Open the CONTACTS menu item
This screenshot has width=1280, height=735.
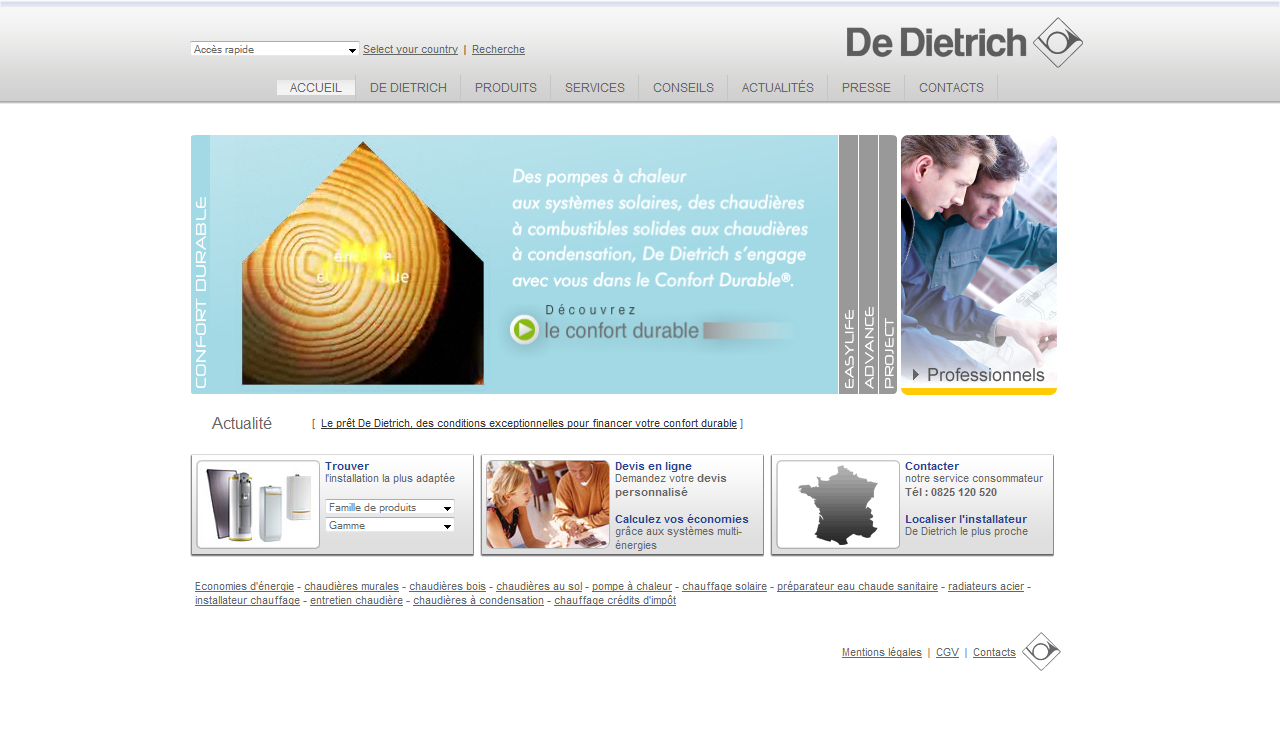coord(951,88)
